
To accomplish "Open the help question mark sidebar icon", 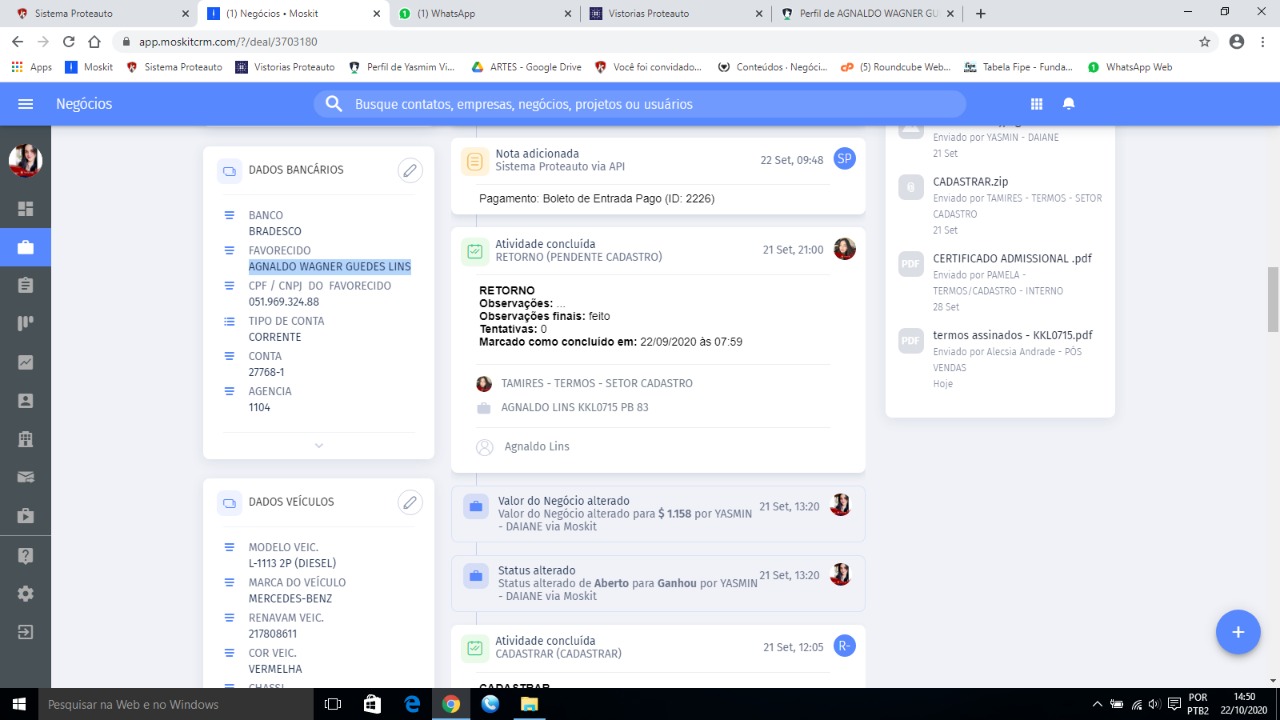I will (25, 555).
